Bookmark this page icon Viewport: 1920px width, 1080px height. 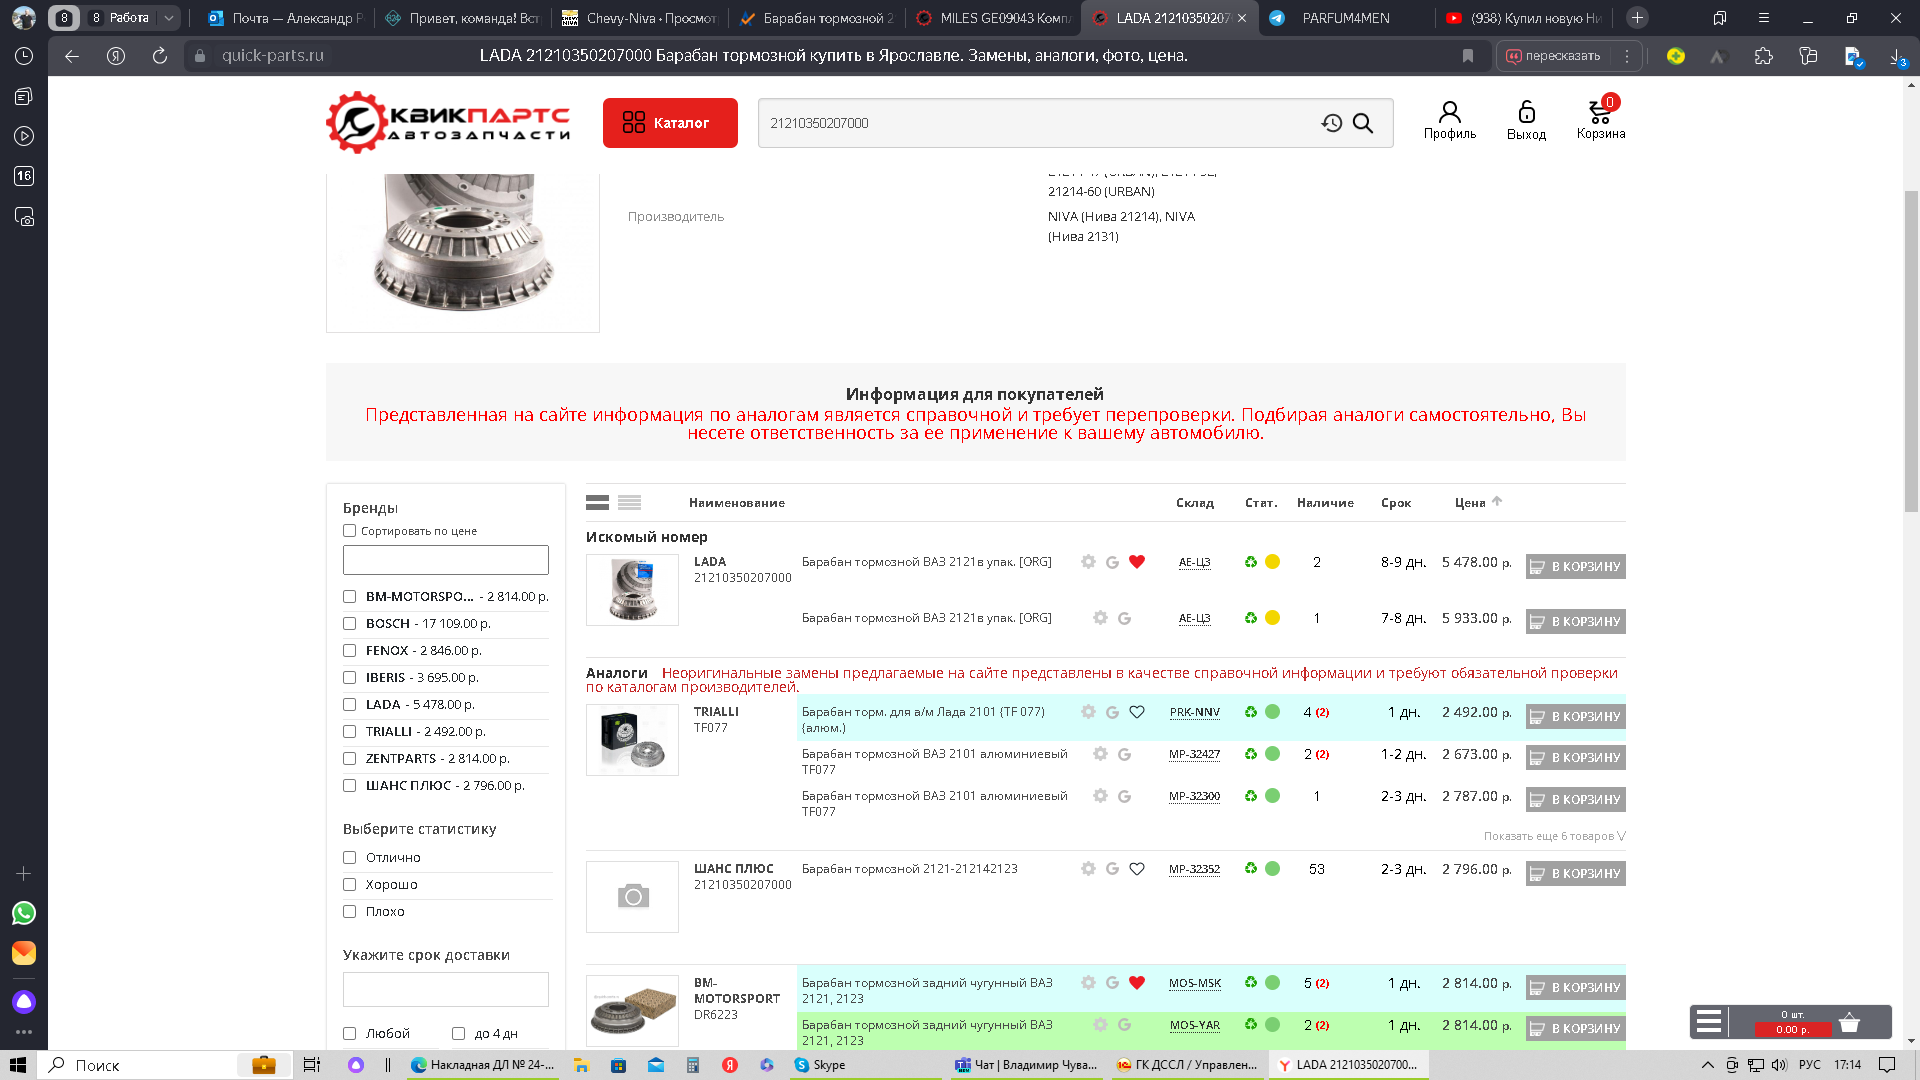point(1468,56)
